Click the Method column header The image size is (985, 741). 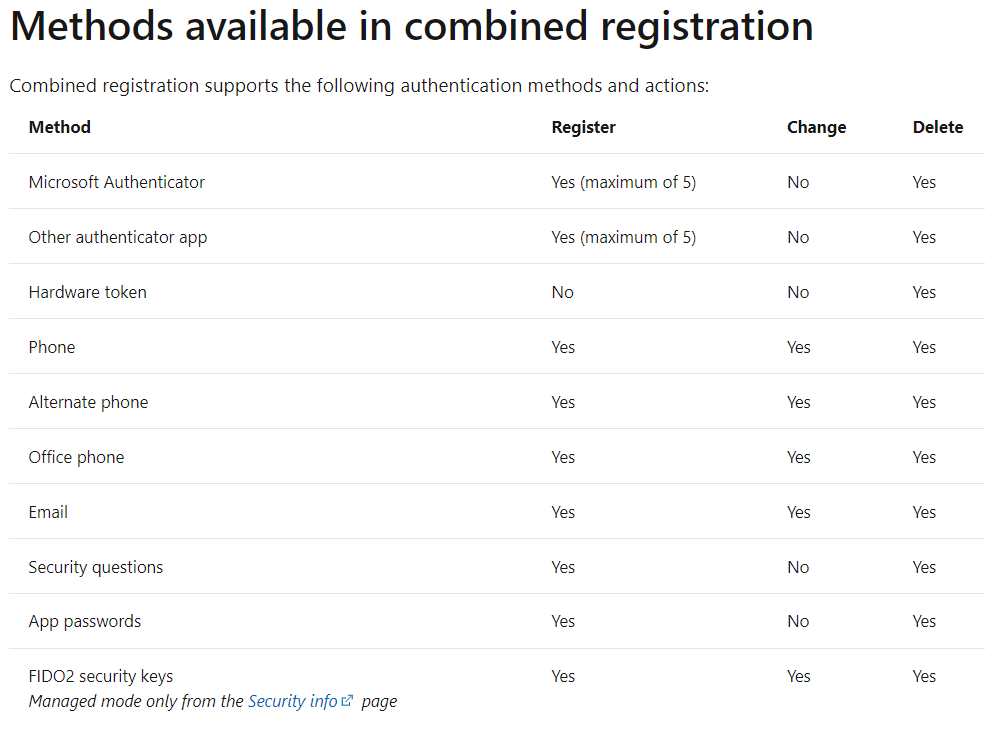(x=59, y=127)
